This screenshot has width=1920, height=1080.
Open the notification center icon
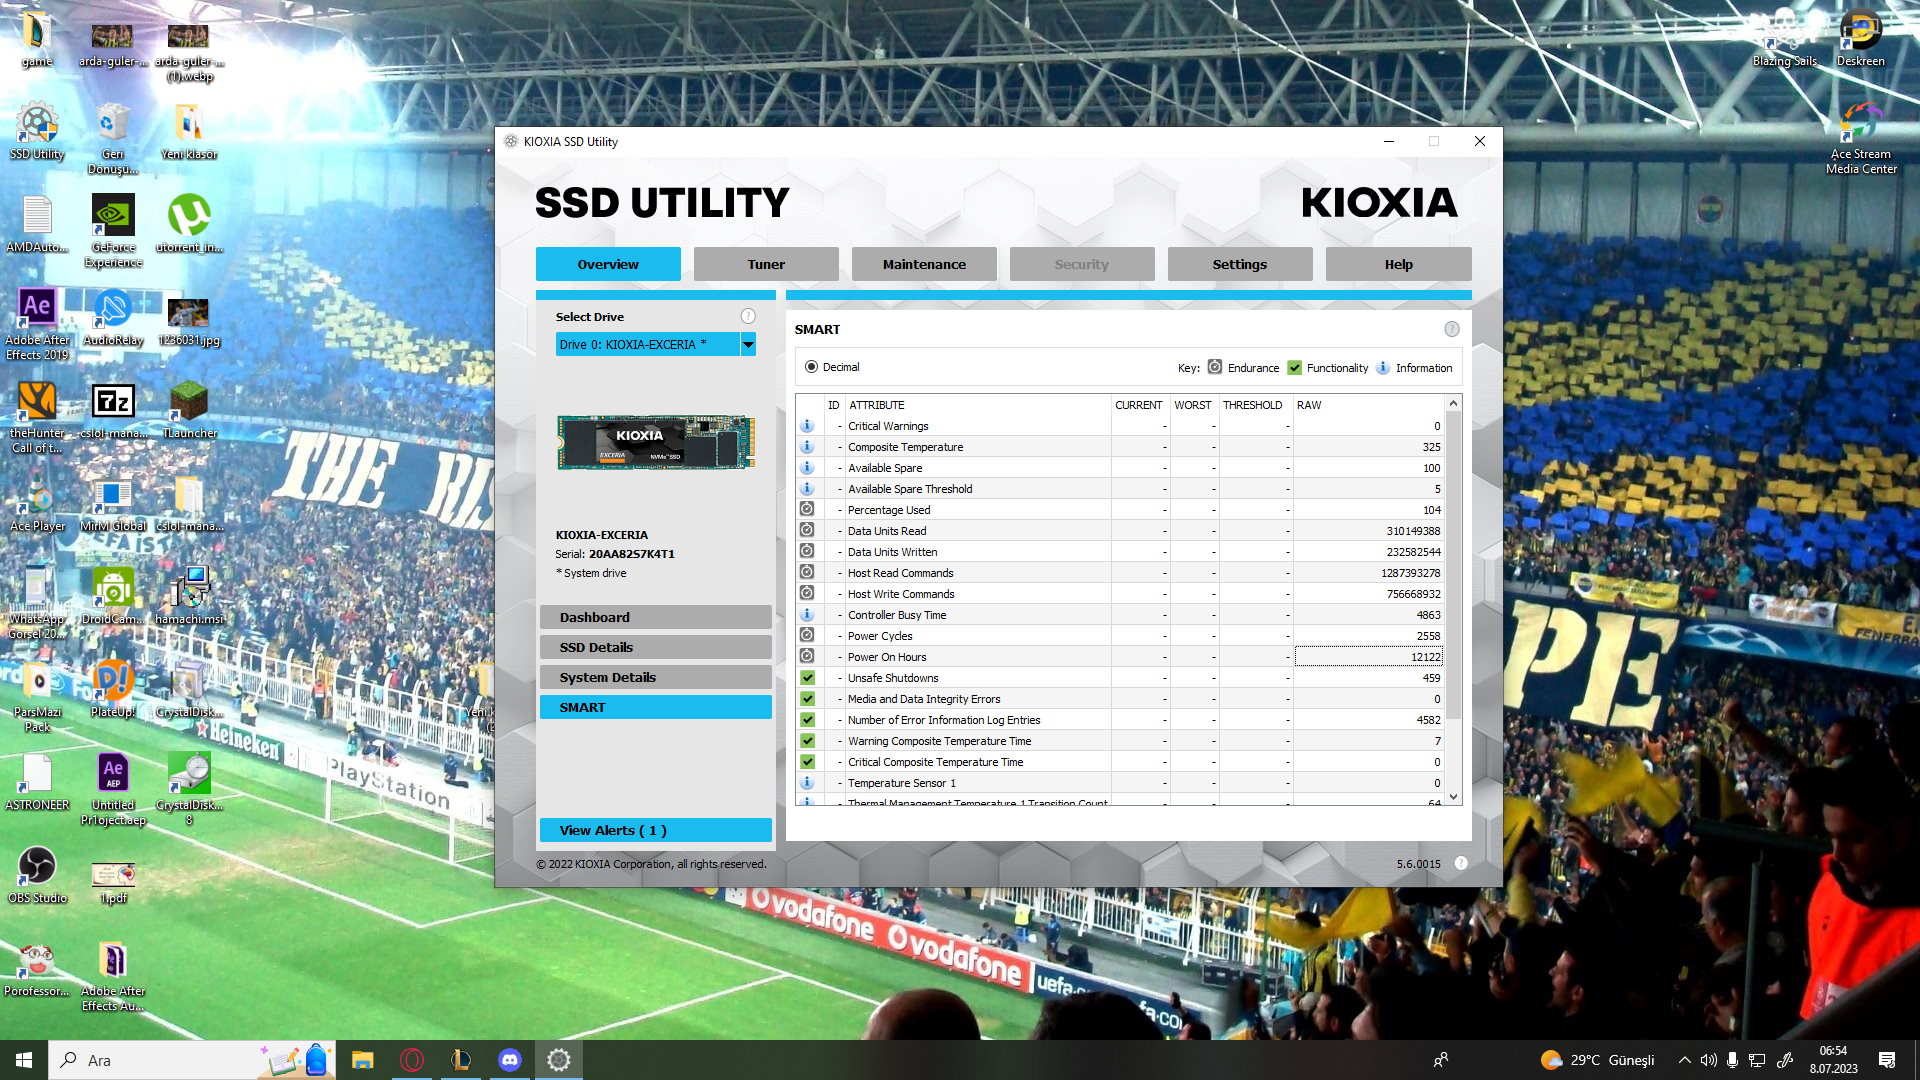(1887, 1060)
